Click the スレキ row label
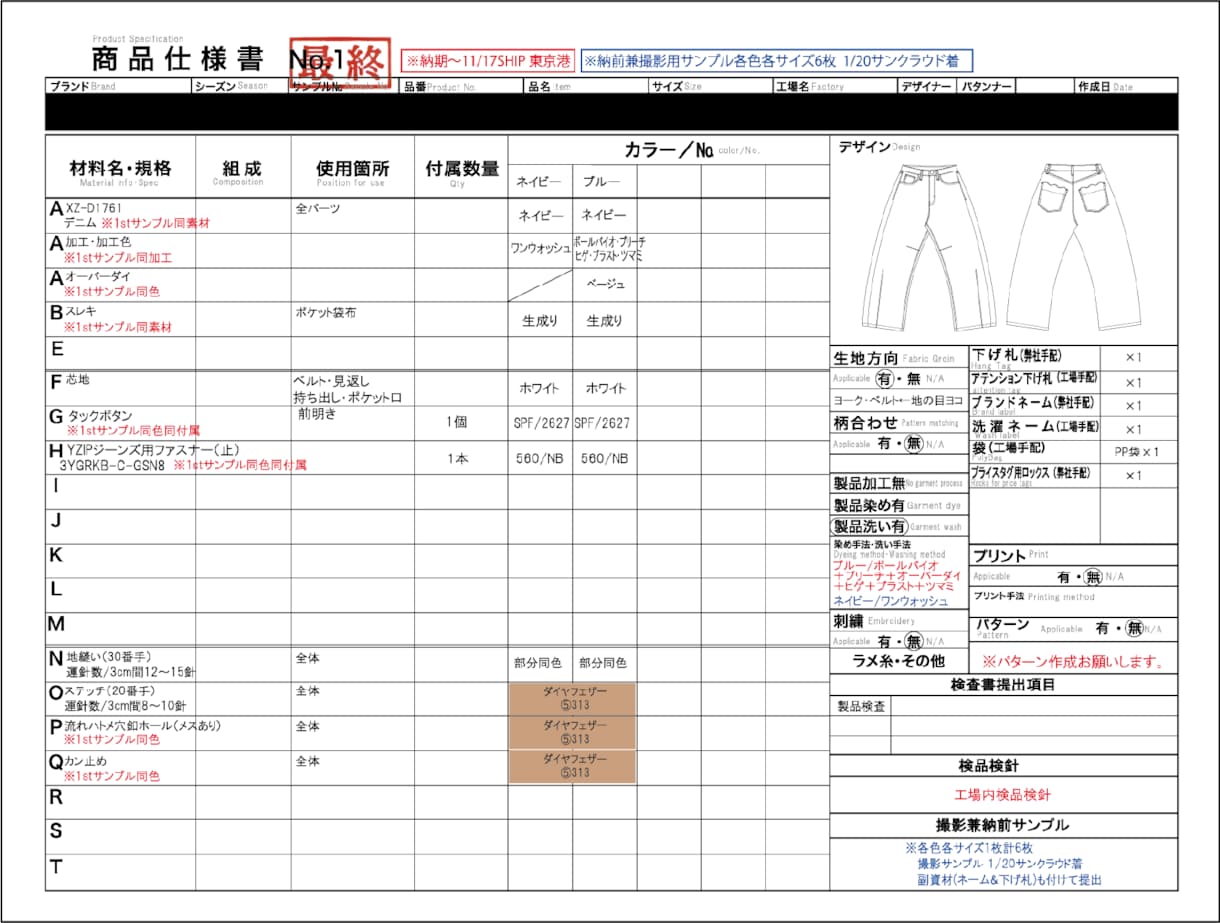This screenshot has height=923, width=1220. click(81, 312)
